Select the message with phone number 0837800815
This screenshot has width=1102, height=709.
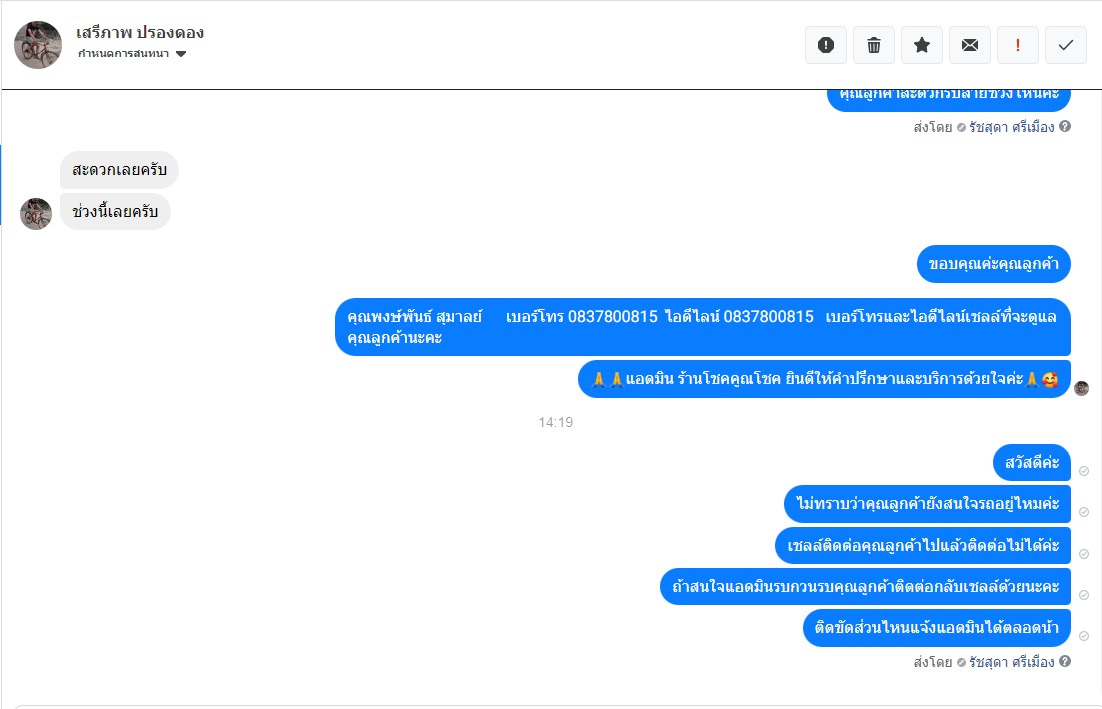[703, 327]
